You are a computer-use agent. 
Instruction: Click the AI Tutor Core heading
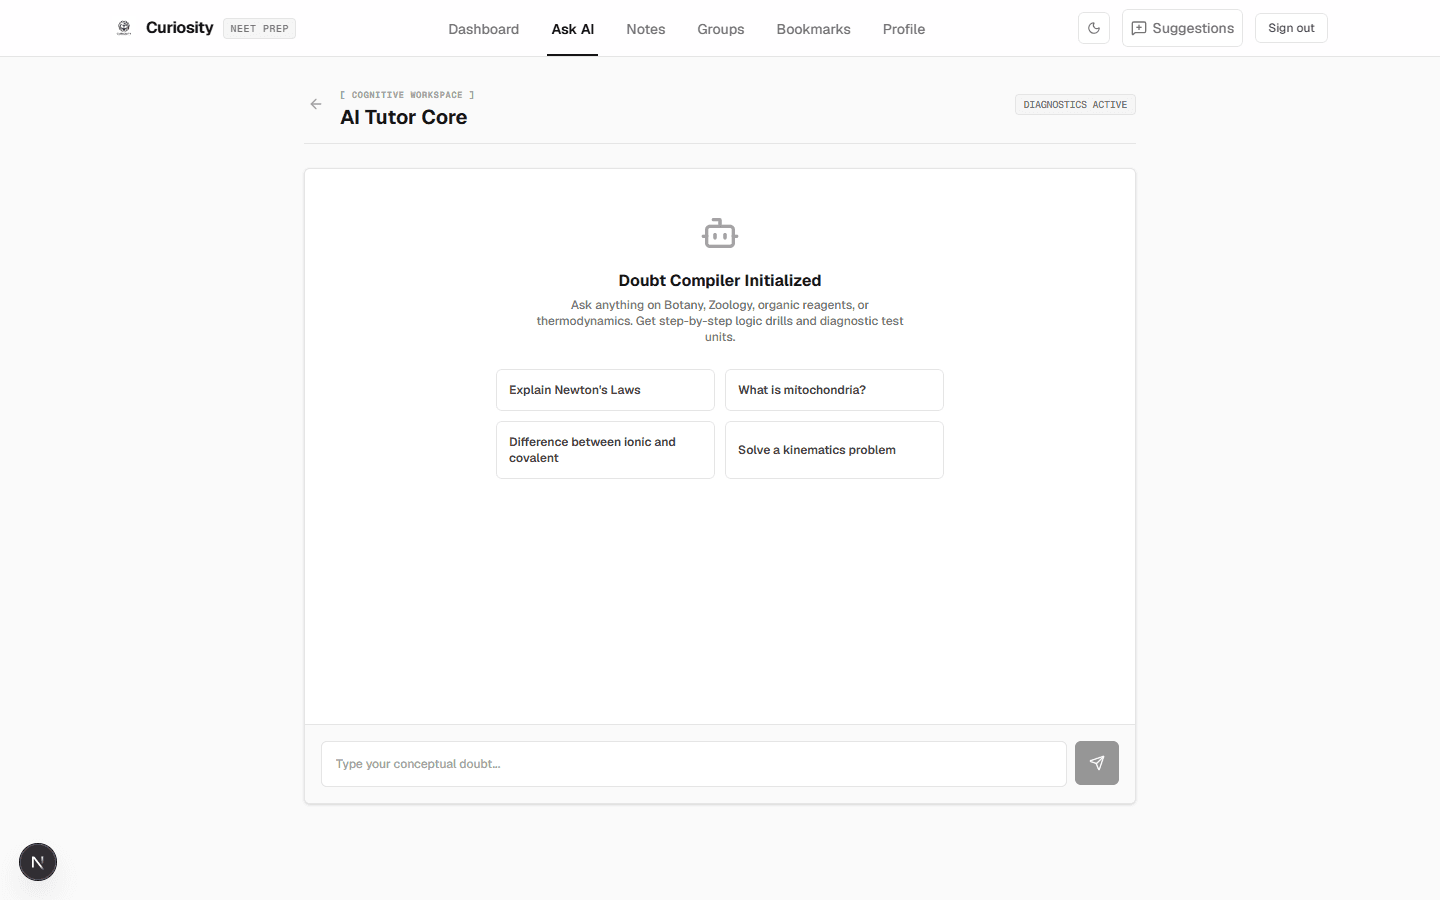click(x=404, y=117)
